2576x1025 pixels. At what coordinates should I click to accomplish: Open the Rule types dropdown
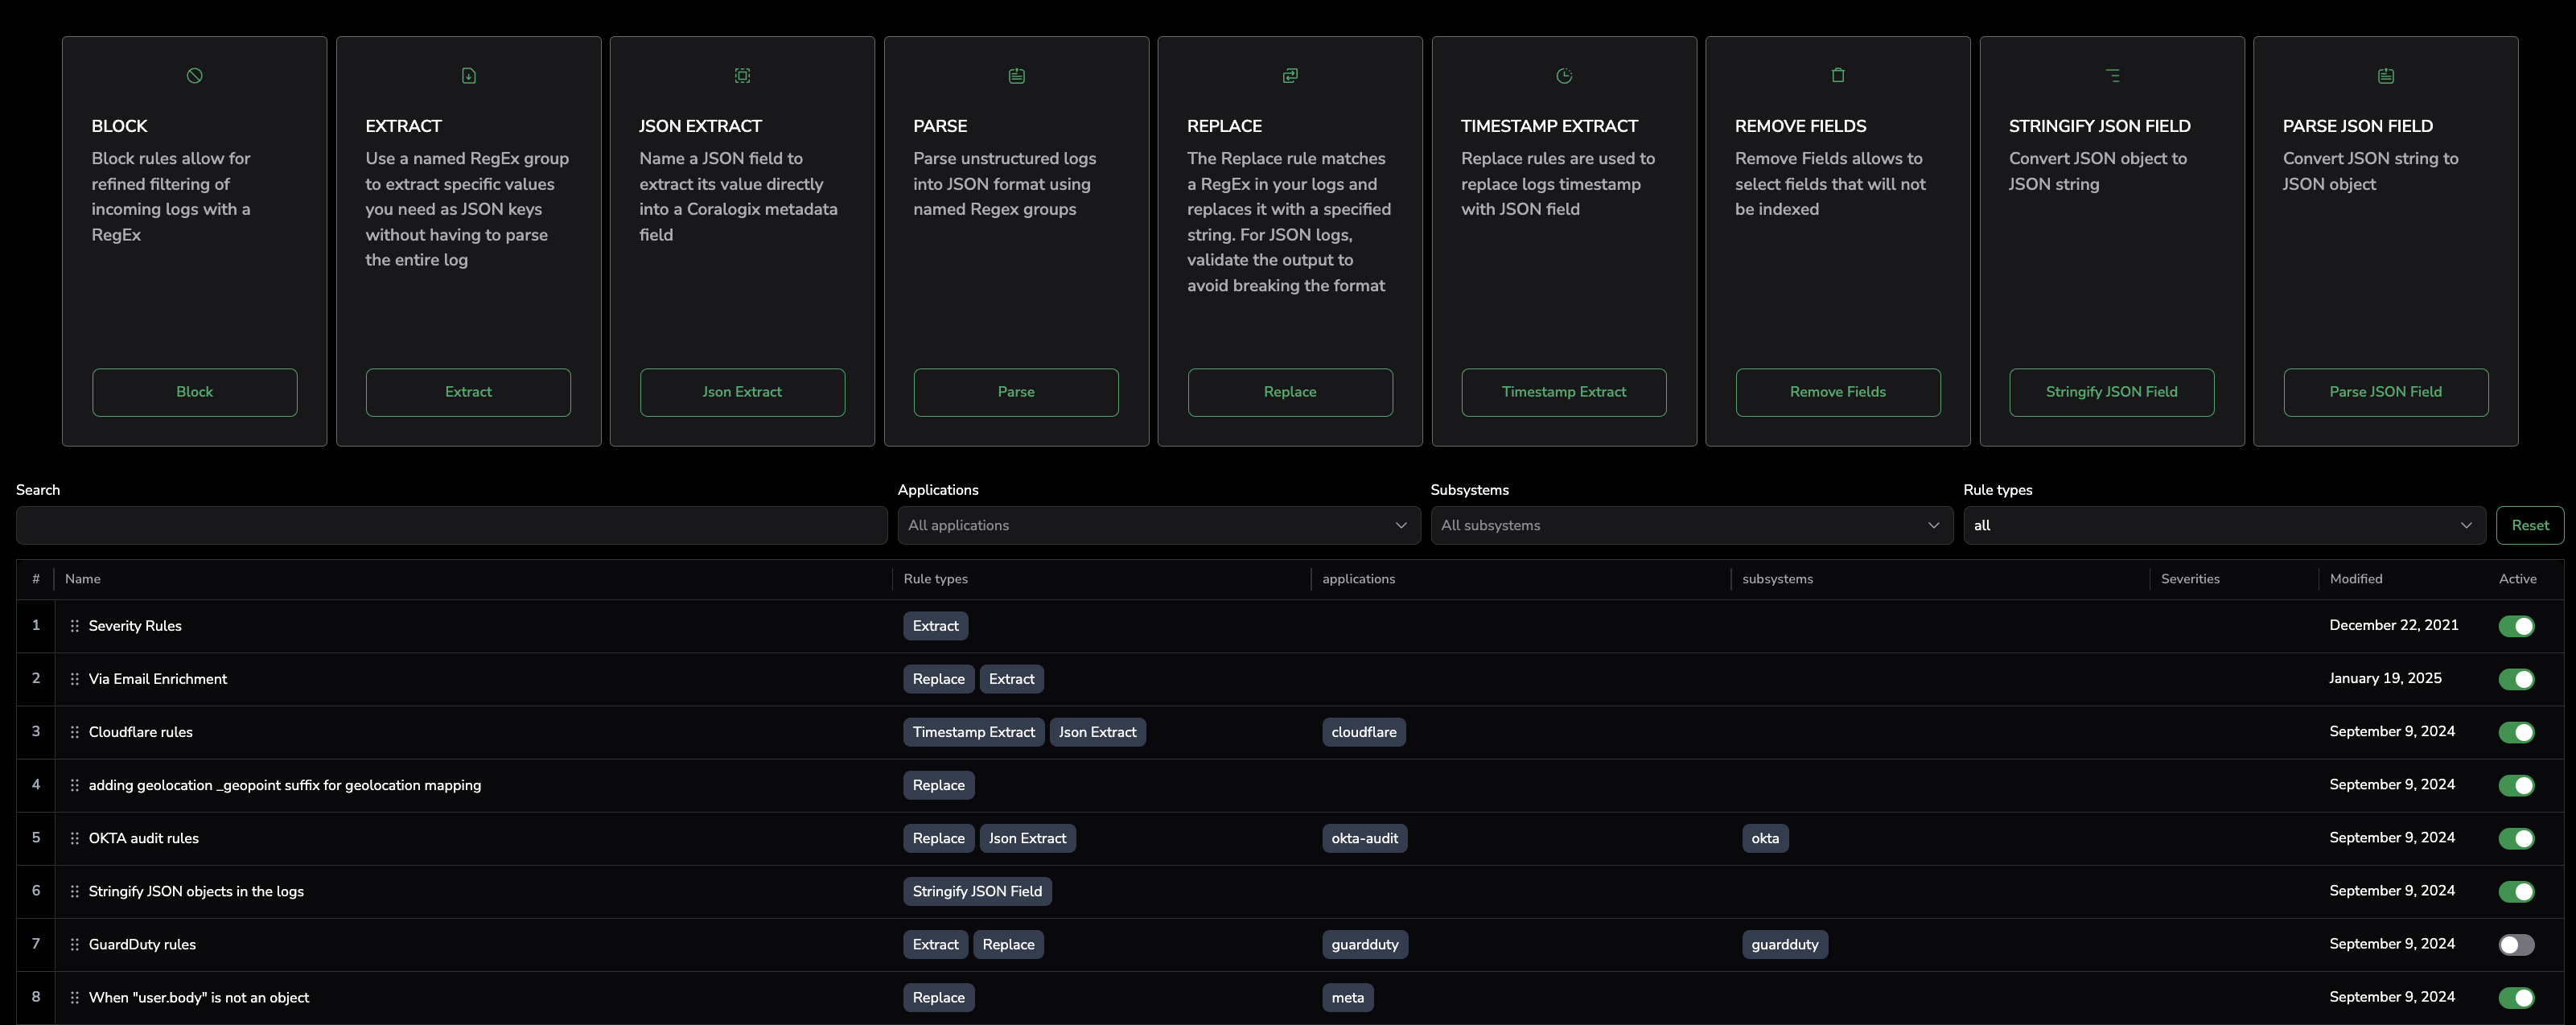click(2223, 526)
